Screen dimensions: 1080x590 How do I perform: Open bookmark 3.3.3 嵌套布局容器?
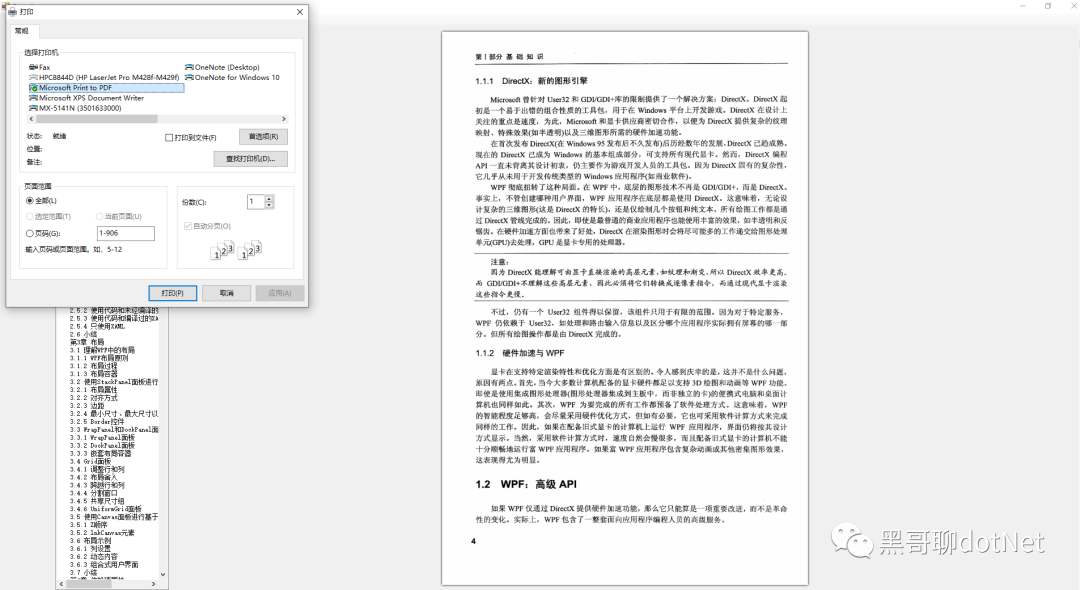(x=101, y=453)
